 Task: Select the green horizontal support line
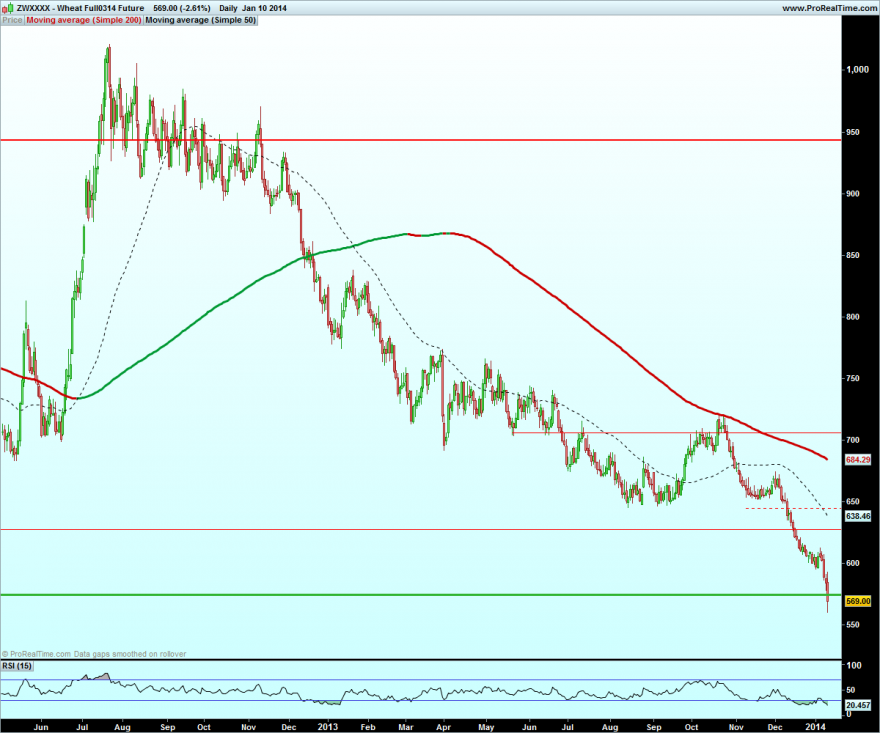pyautogui.click(x=421, y=595)
